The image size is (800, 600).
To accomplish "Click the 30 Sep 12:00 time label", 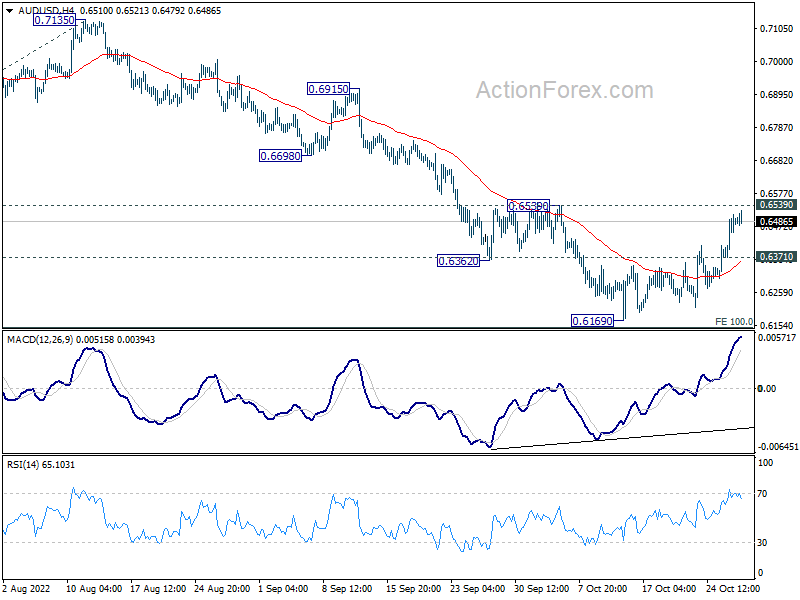I will pyautogui.click(x=542, y=589).
